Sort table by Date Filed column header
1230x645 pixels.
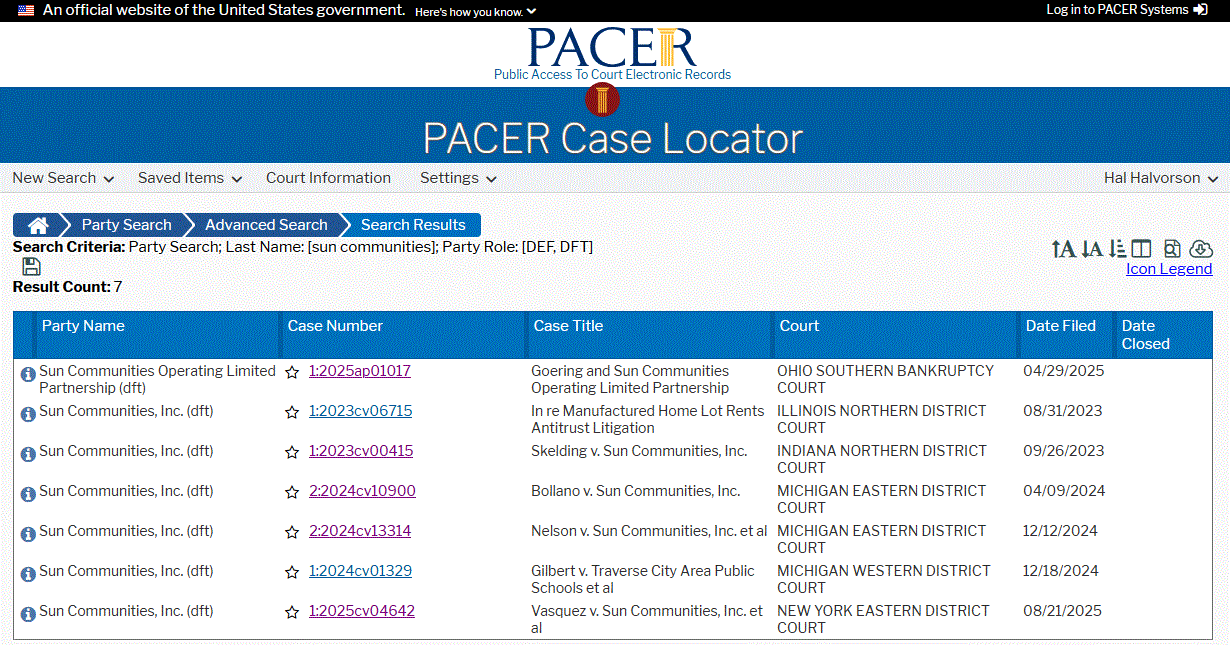tap(1060, 326)
